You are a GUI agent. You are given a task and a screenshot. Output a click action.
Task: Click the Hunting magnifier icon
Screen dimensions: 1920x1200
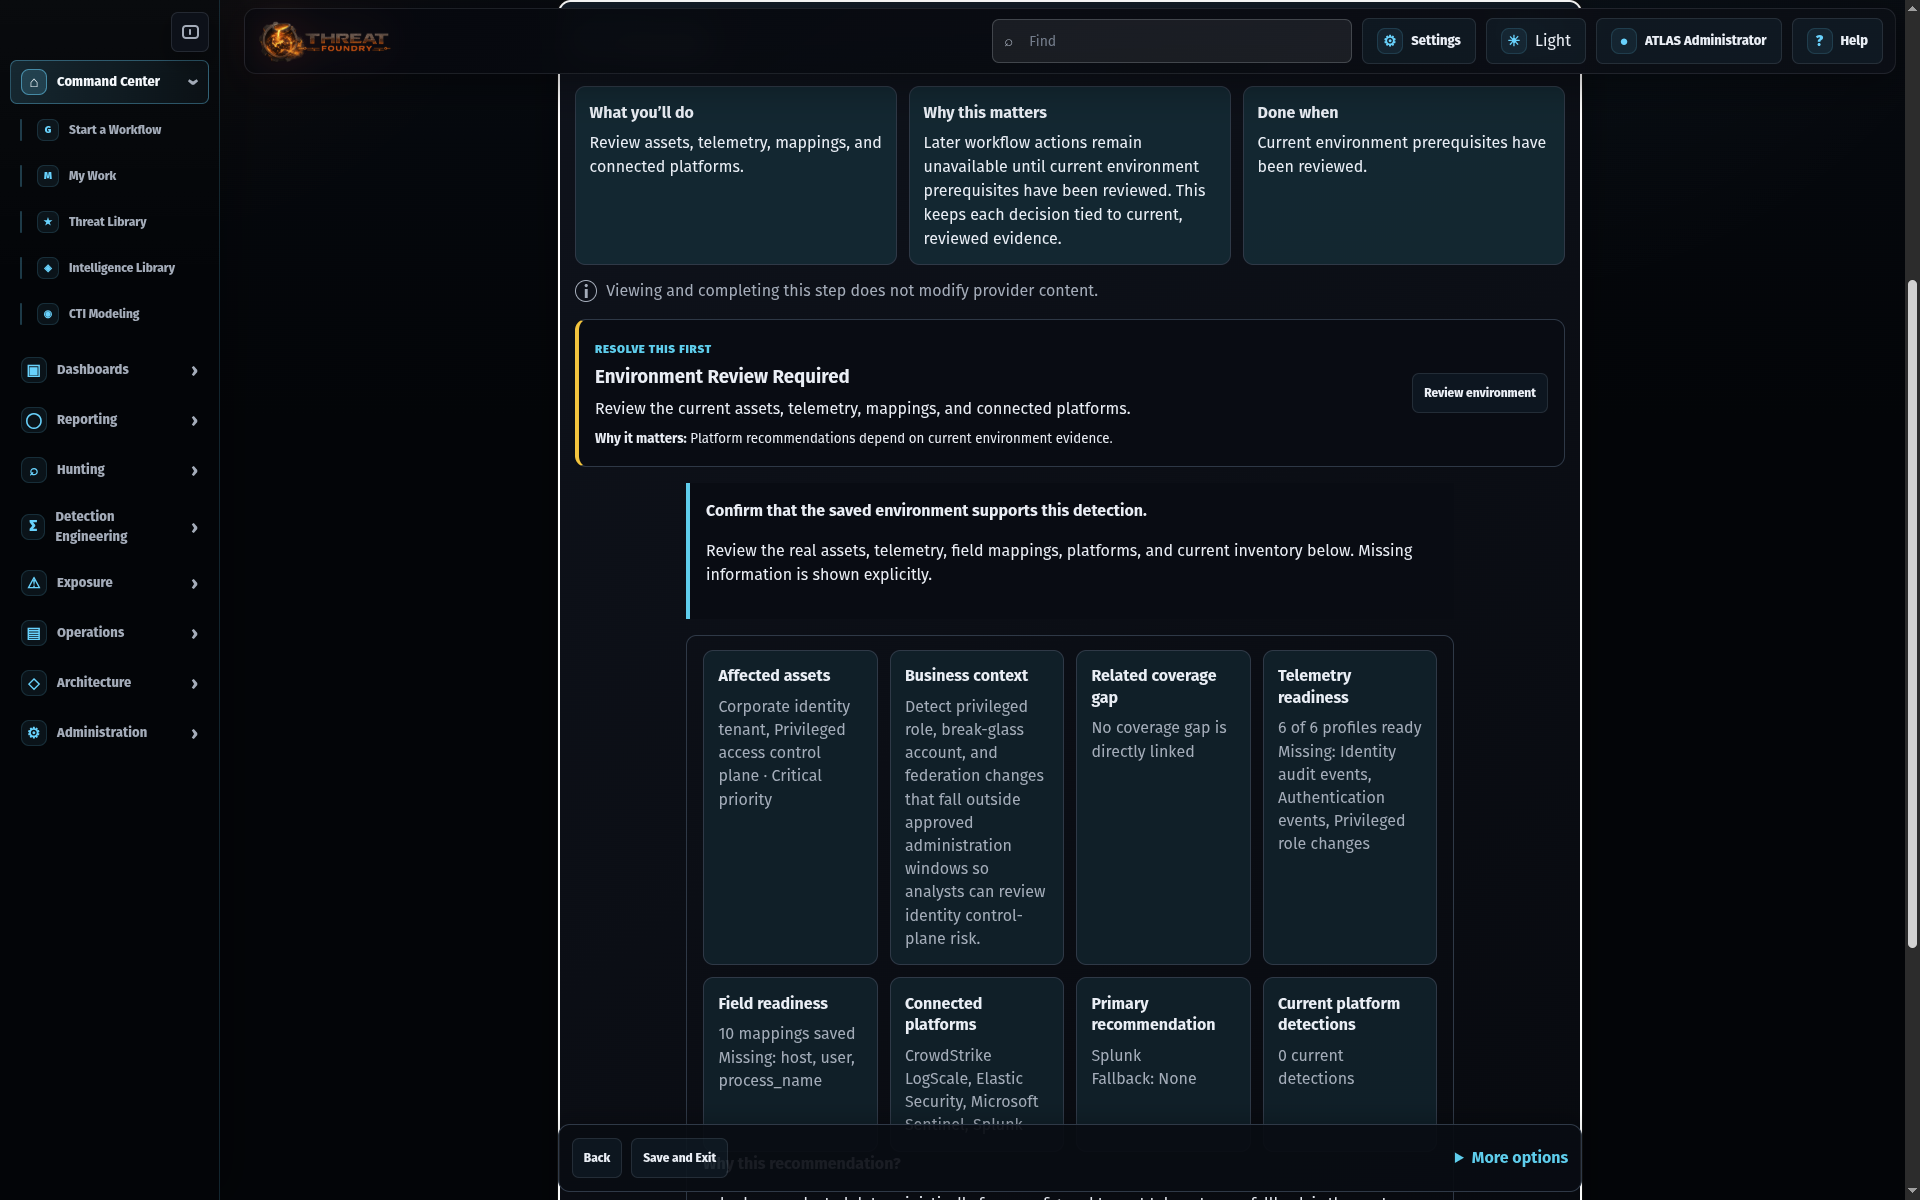(x=34, y=470)
